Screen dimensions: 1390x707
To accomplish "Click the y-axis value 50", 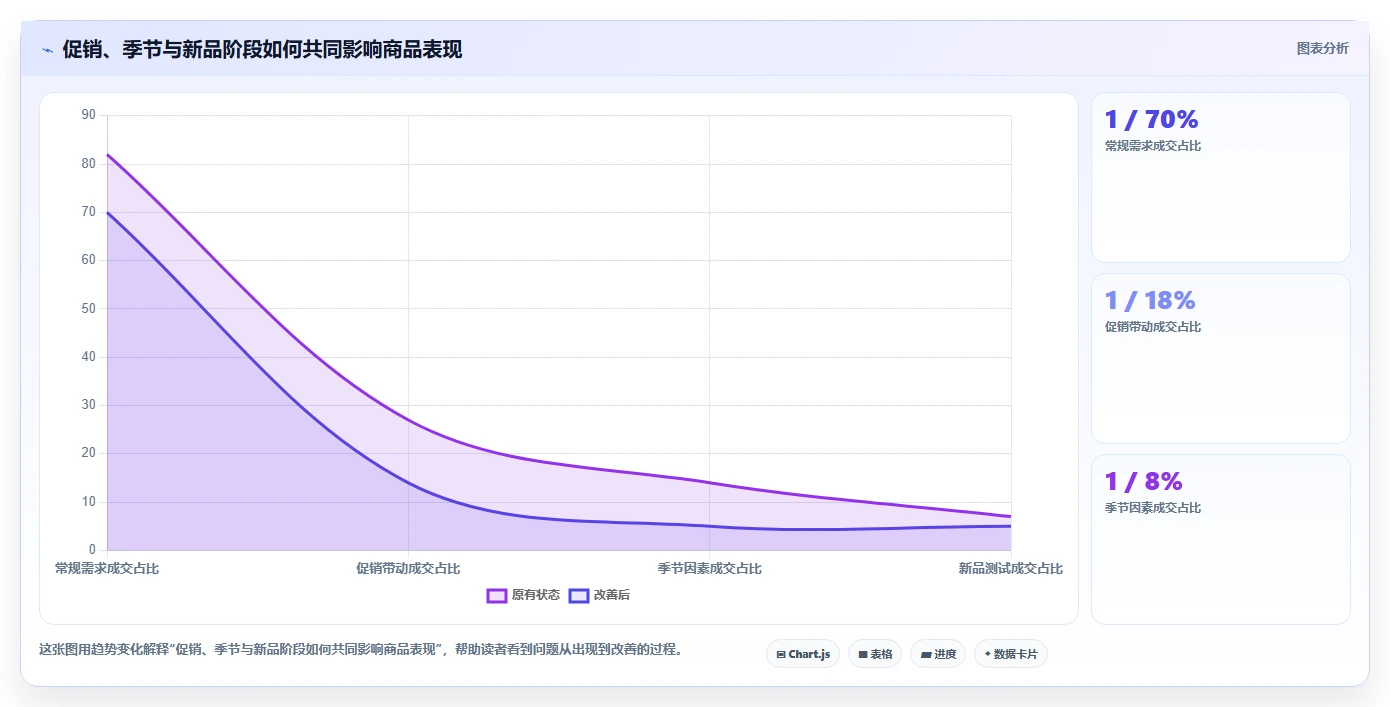I will (89, 308).
